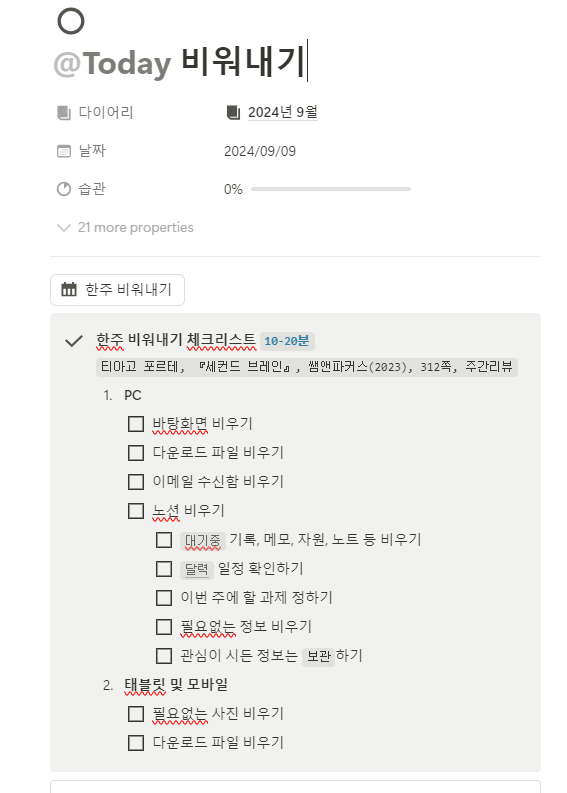Click the 다이어리 property book icon

point(64,112)
